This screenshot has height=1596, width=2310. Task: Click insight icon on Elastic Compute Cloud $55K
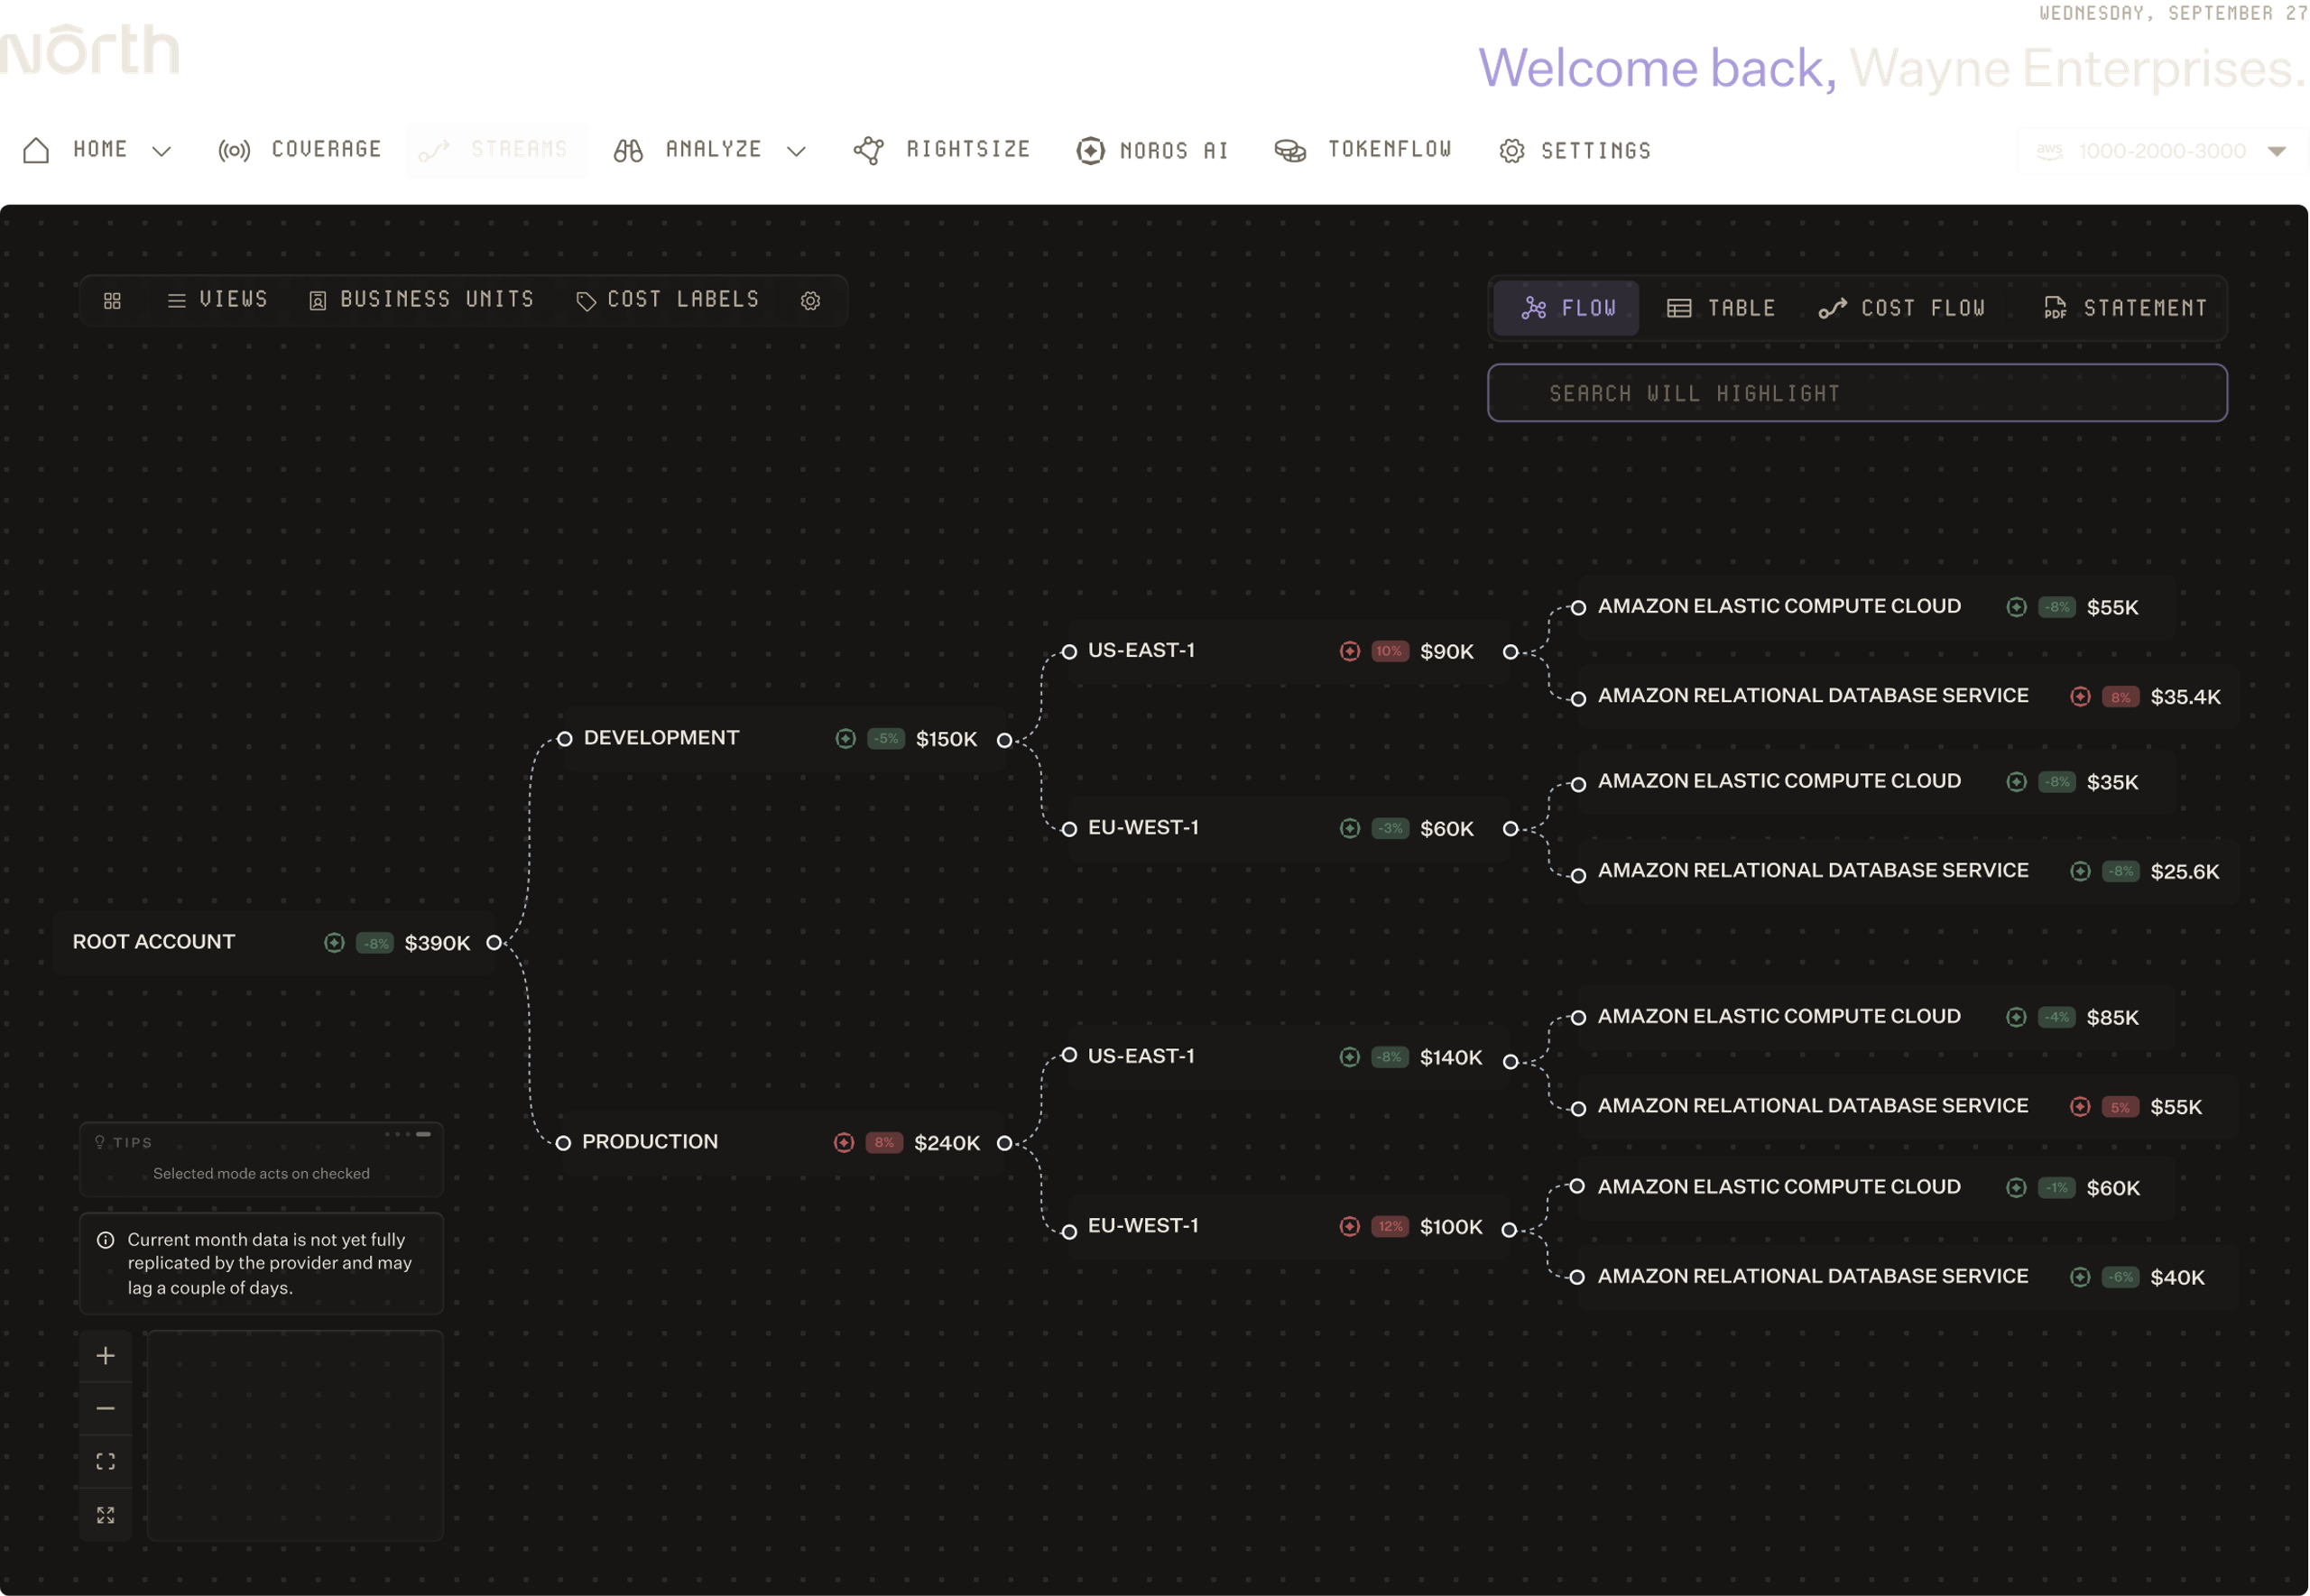tap(2017, 607)
